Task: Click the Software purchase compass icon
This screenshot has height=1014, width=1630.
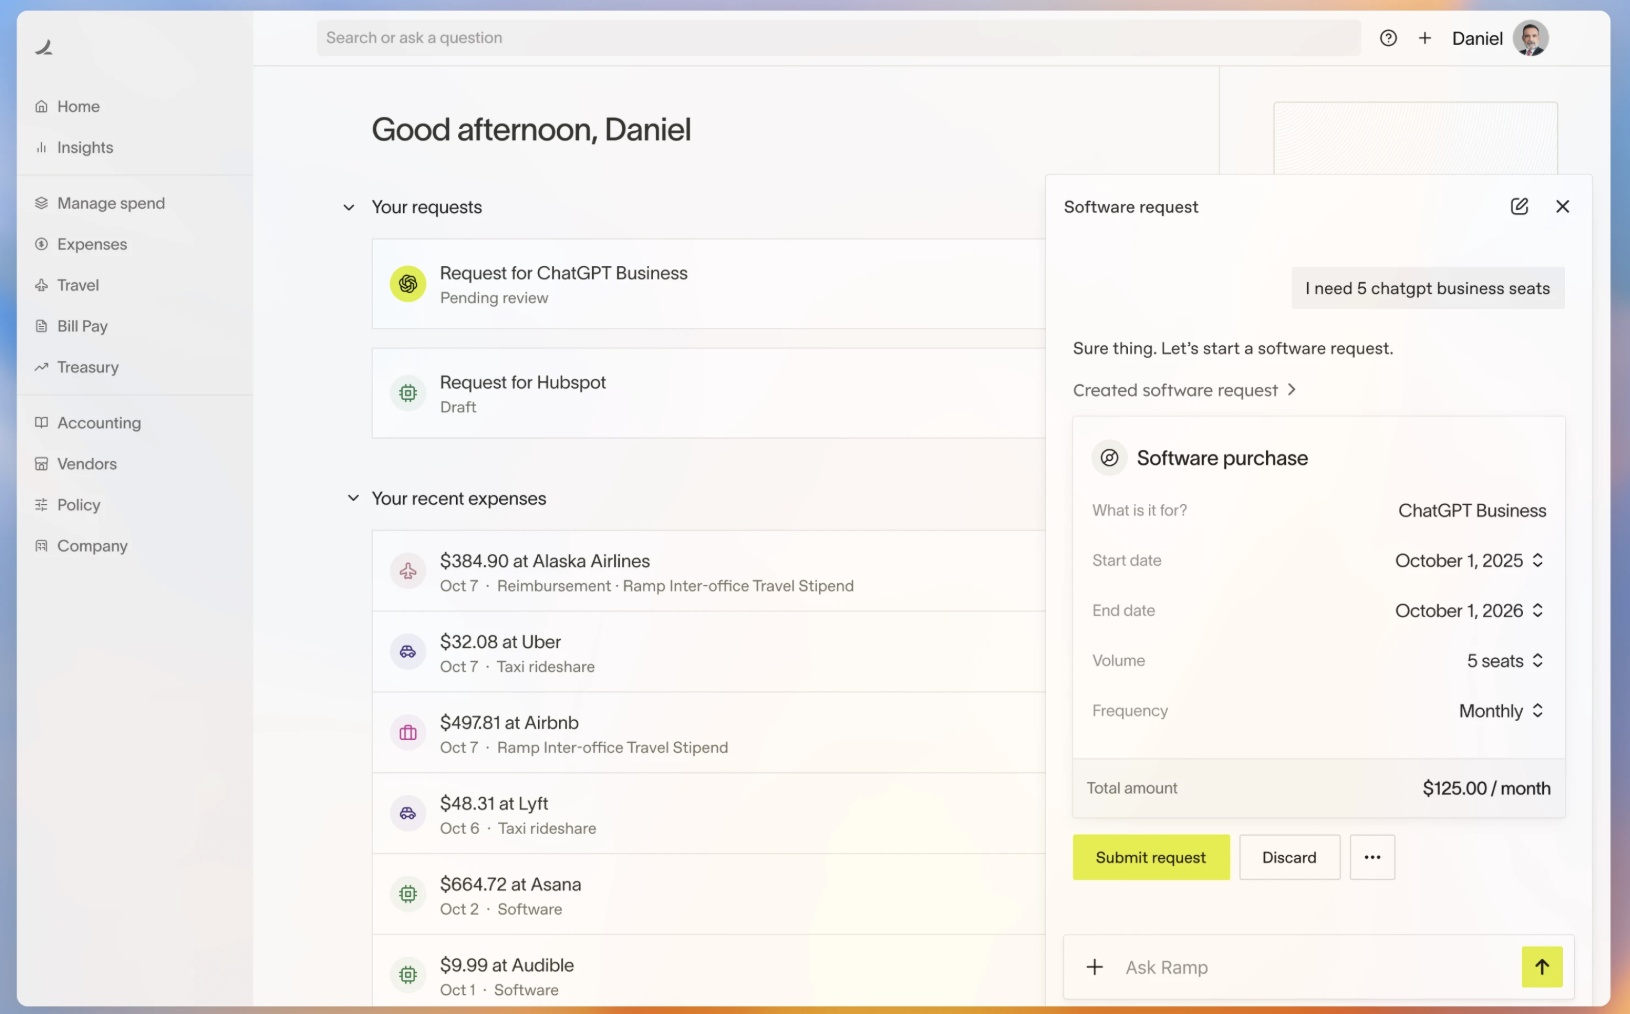Action: (1109, 458)
